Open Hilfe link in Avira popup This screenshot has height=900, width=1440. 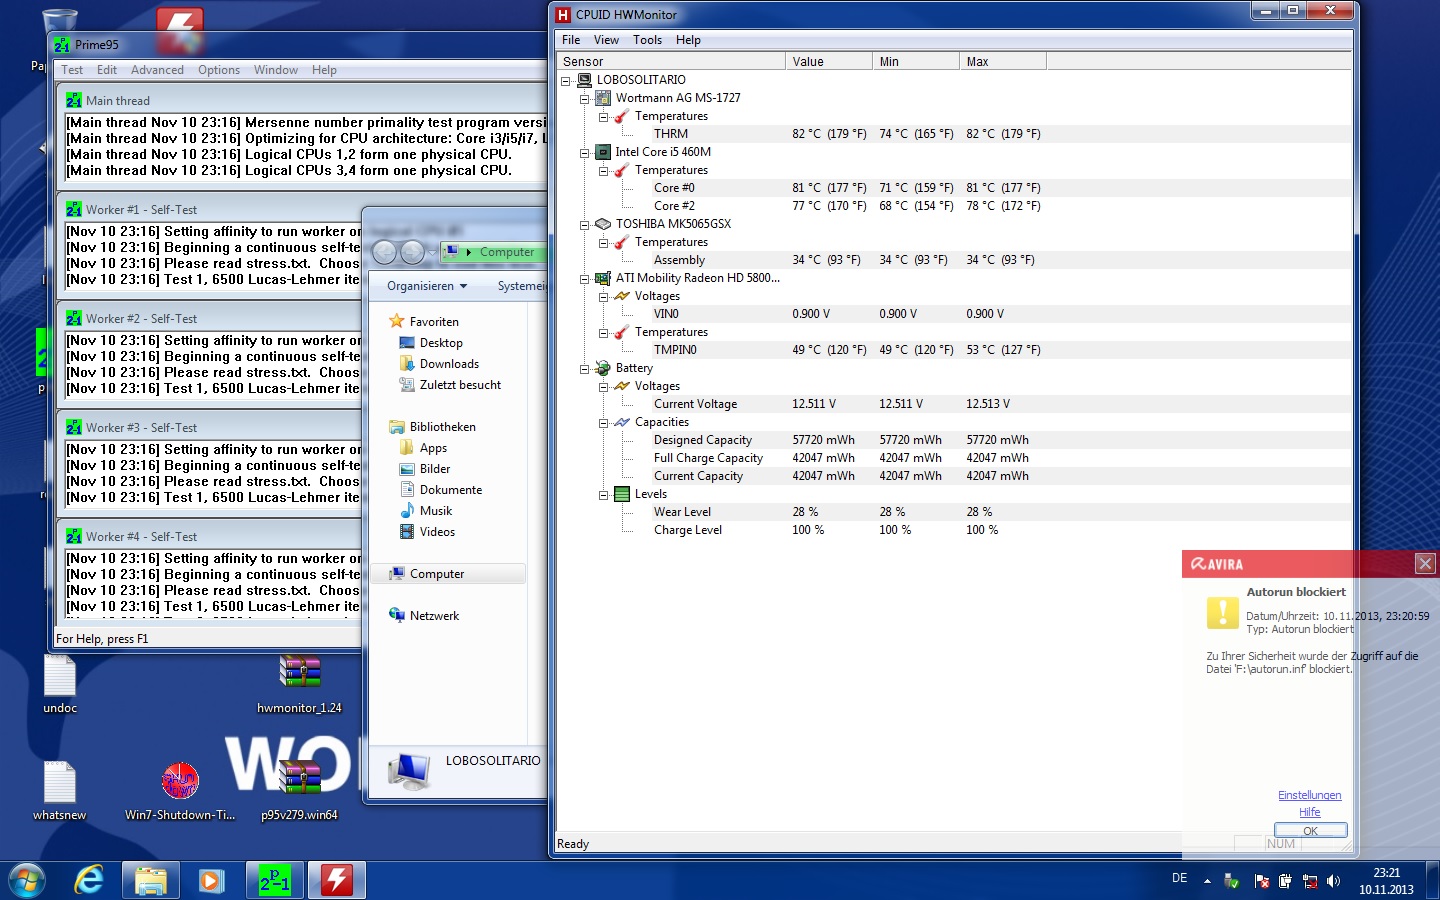(x=1309, y=812)
